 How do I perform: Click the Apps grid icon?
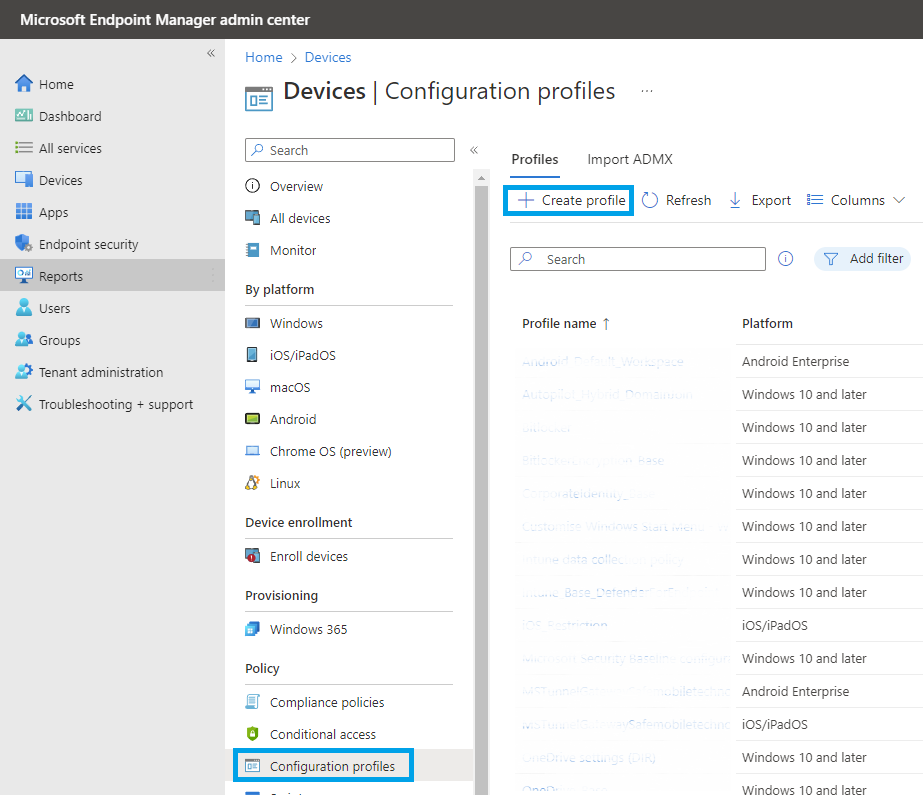(x=24, y=211)
